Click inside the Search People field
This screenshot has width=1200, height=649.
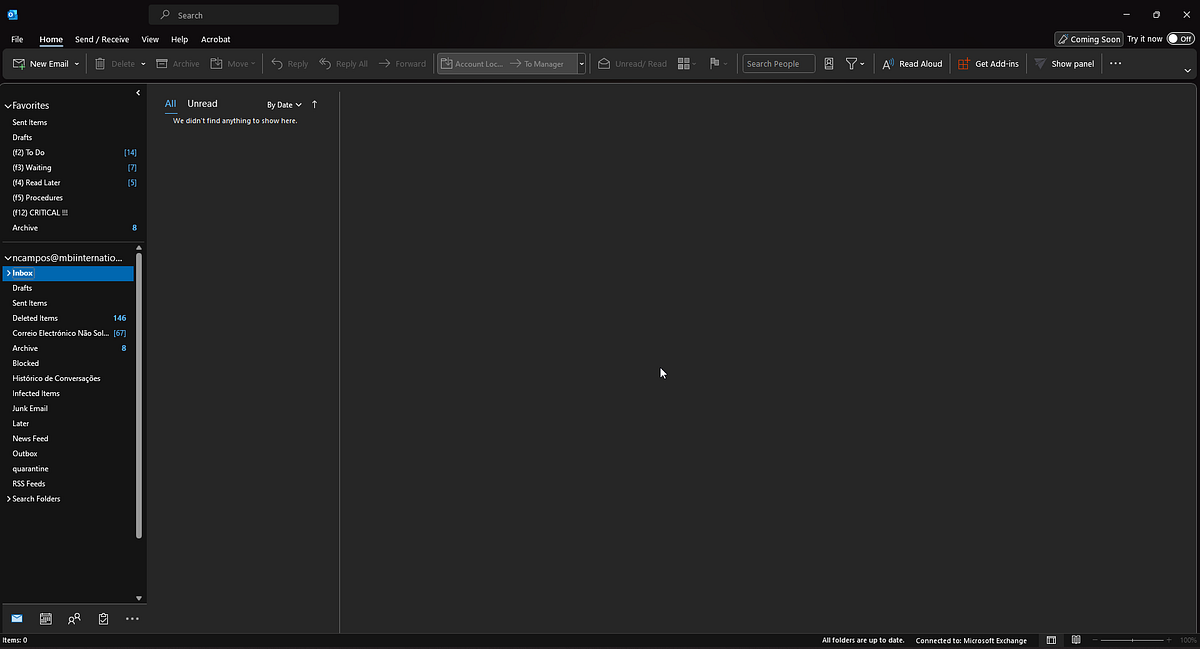pyautogui.click(x=777, y=63)
